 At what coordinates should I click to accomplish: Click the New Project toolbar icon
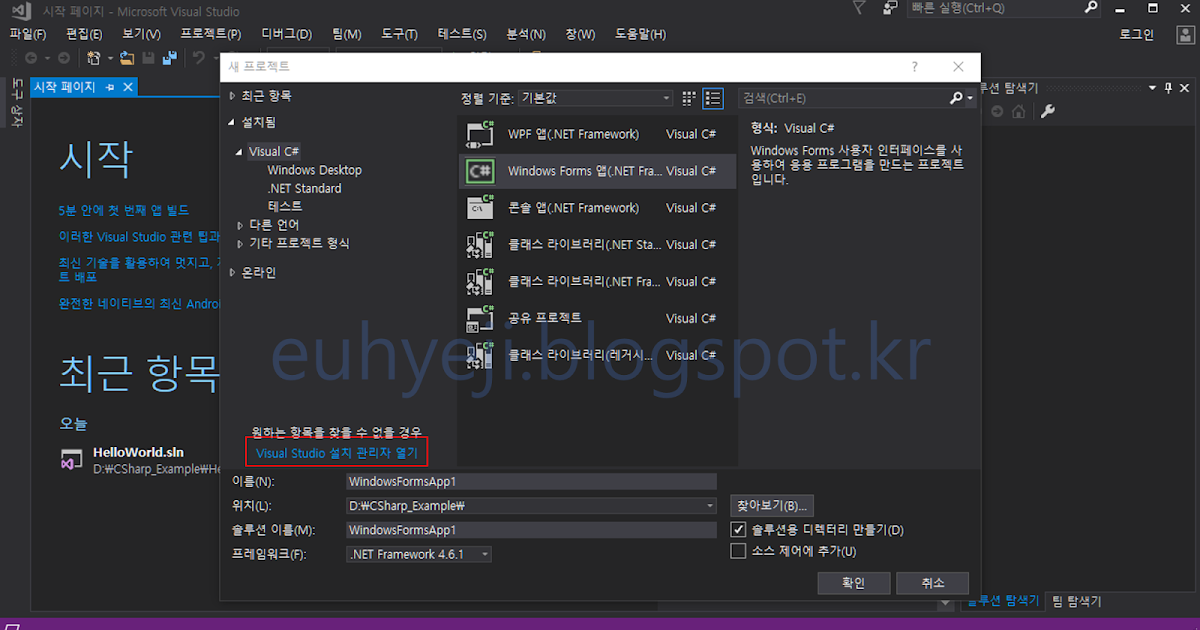click(94, 58)
